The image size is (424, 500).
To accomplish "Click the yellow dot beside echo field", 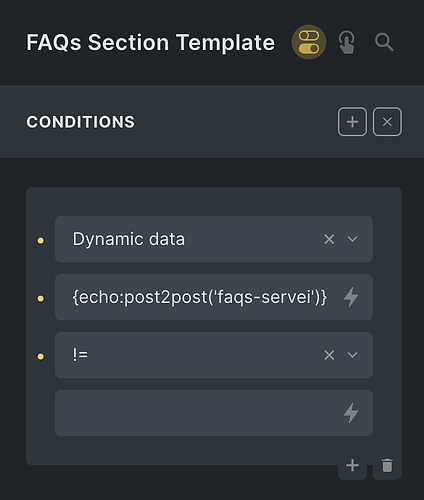I will point(41,298).
